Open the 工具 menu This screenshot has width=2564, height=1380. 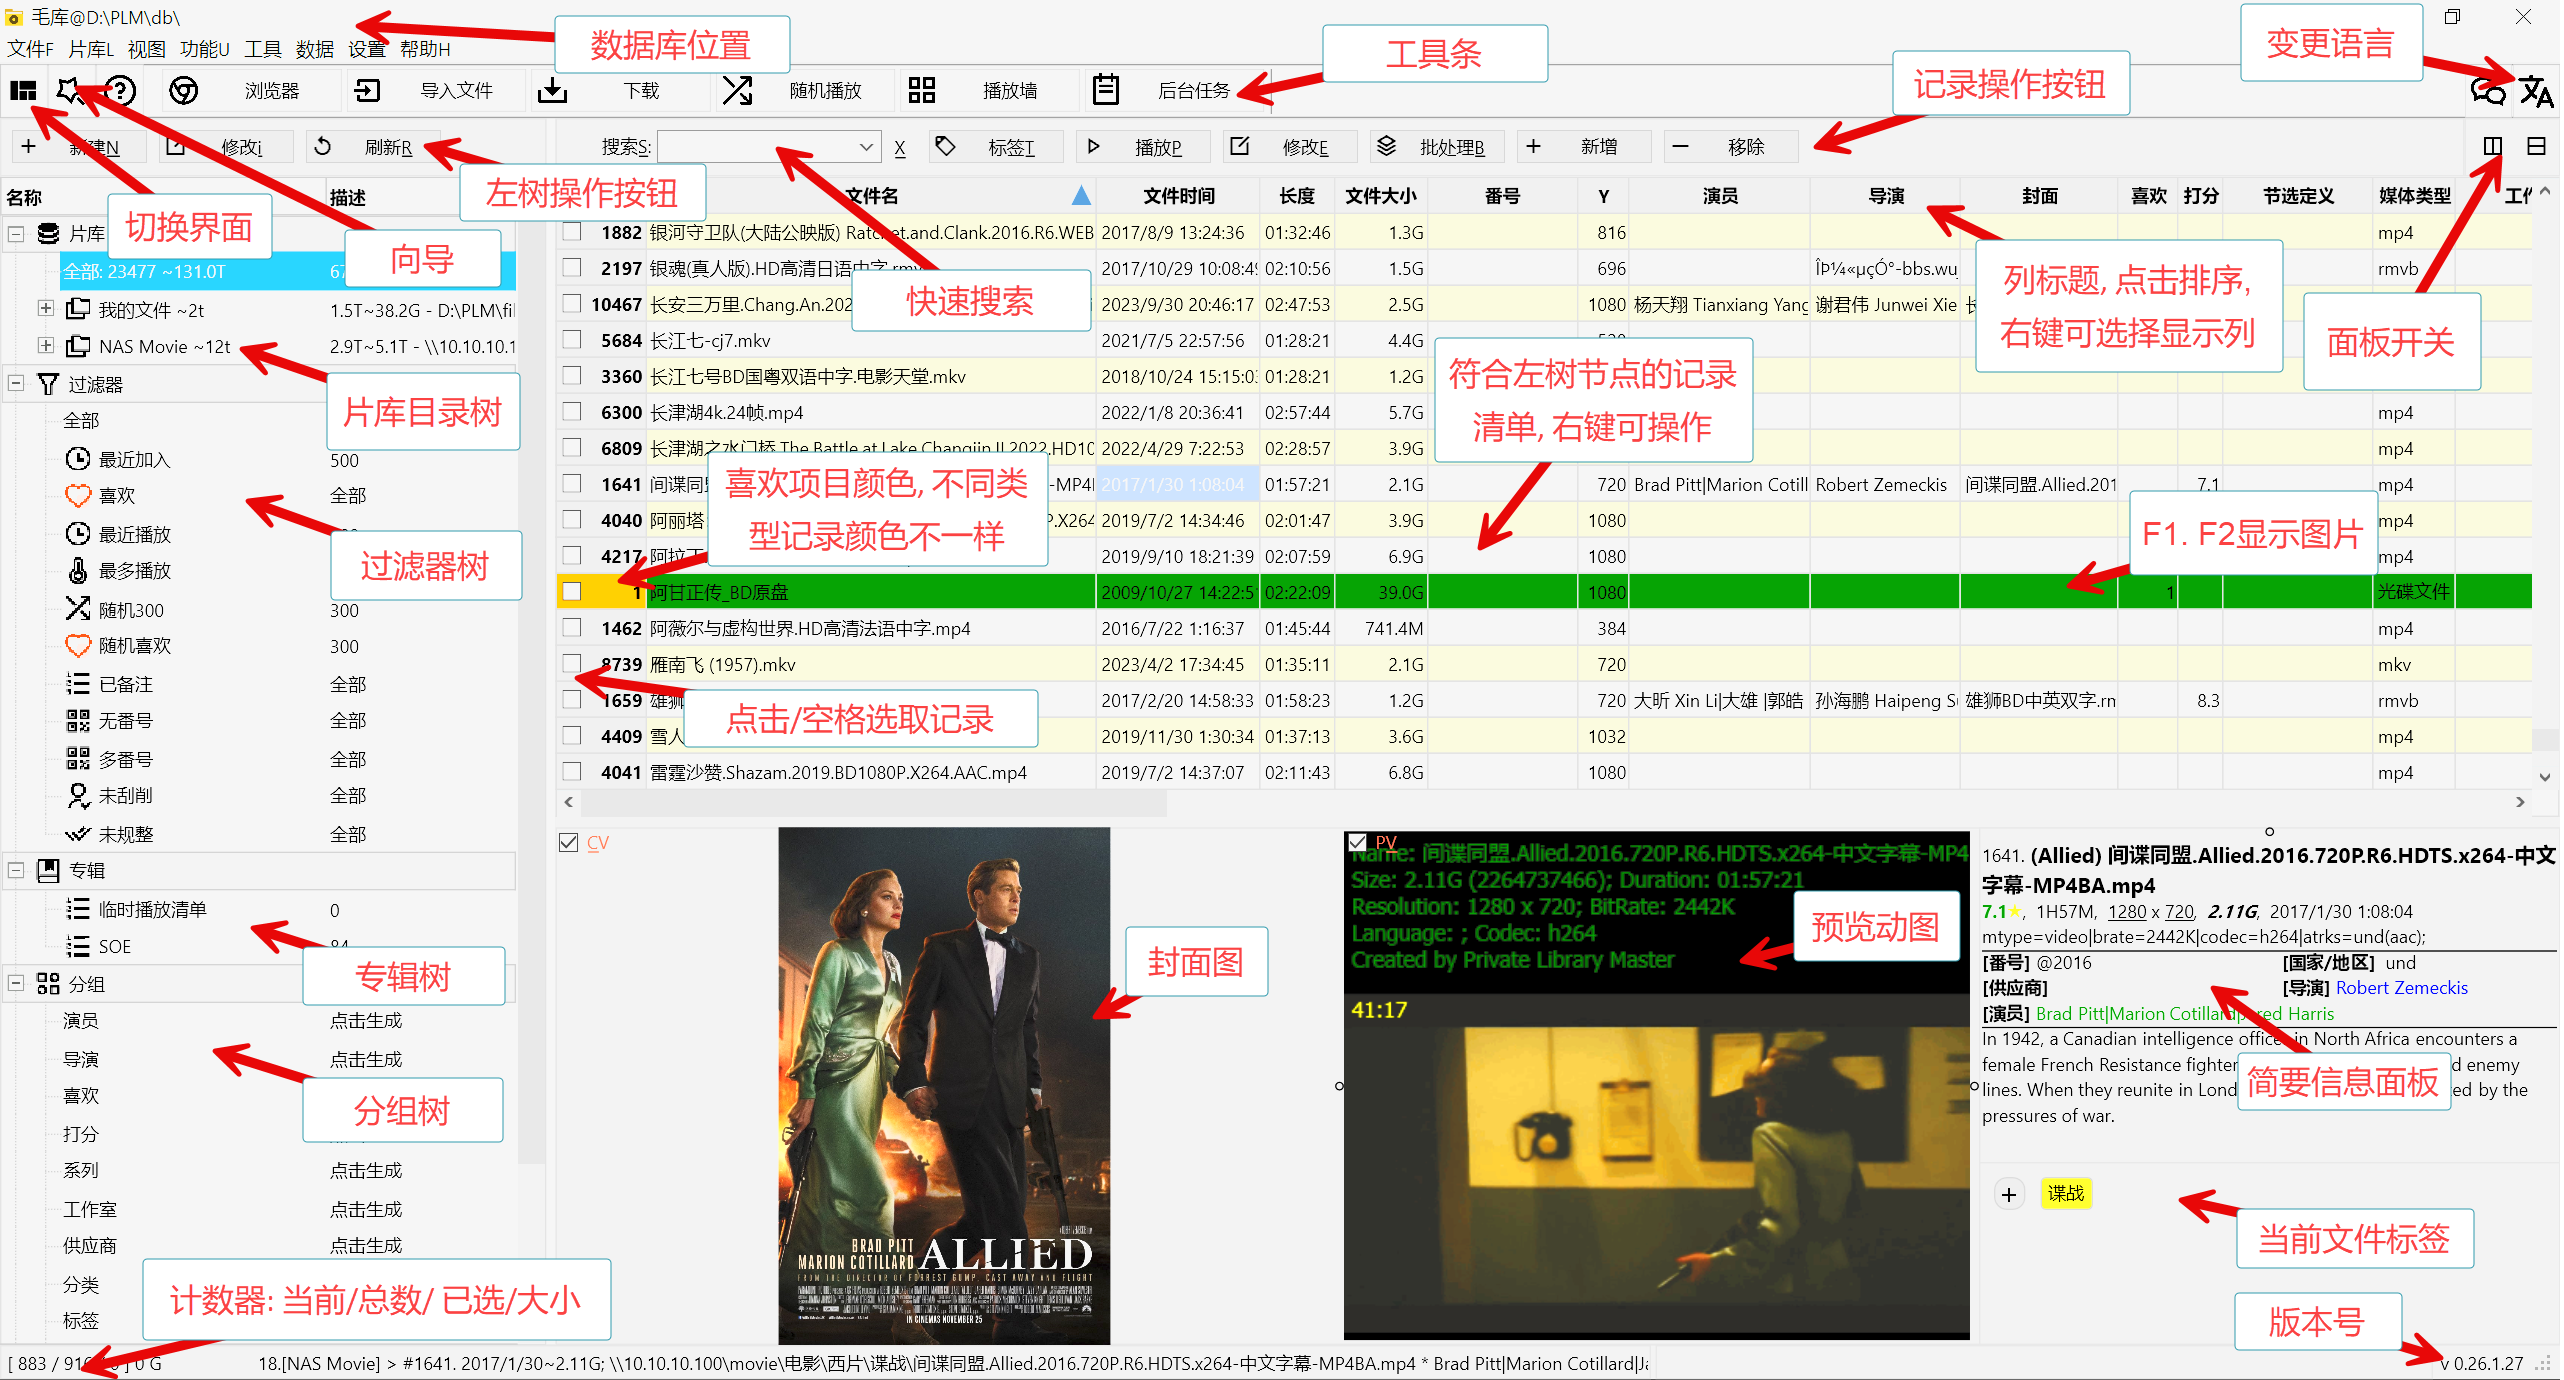263,49
